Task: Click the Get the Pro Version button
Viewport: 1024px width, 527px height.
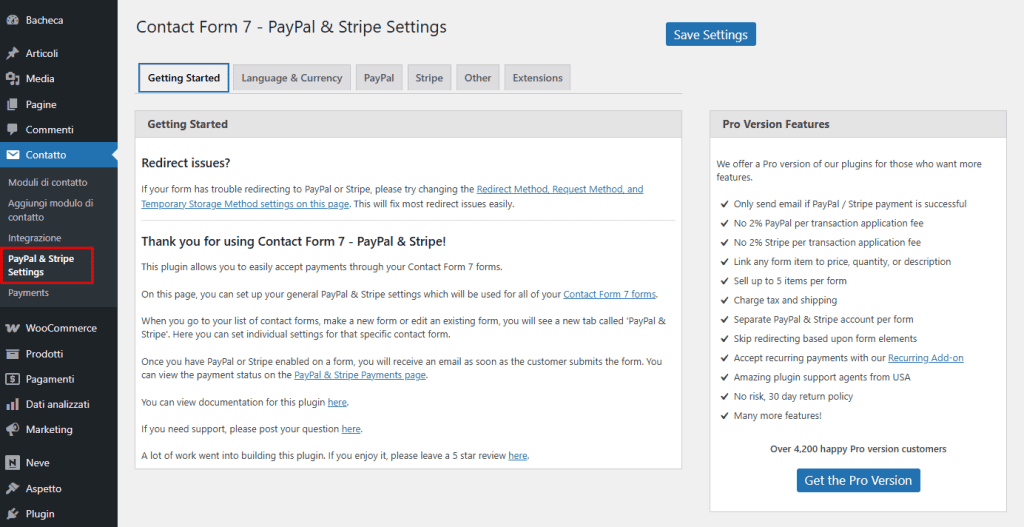Action: point(858,481)
